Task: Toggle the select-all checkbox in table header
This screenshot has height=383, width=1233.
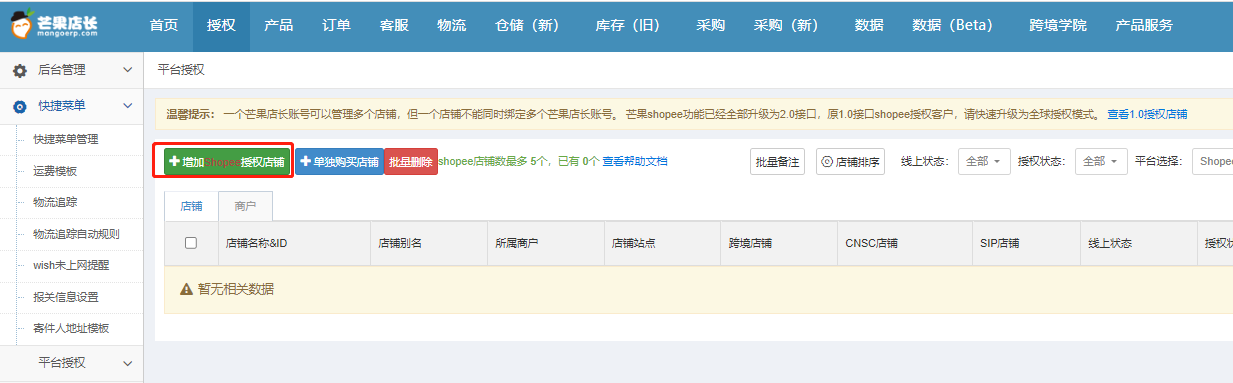Action: pos(191,243)
